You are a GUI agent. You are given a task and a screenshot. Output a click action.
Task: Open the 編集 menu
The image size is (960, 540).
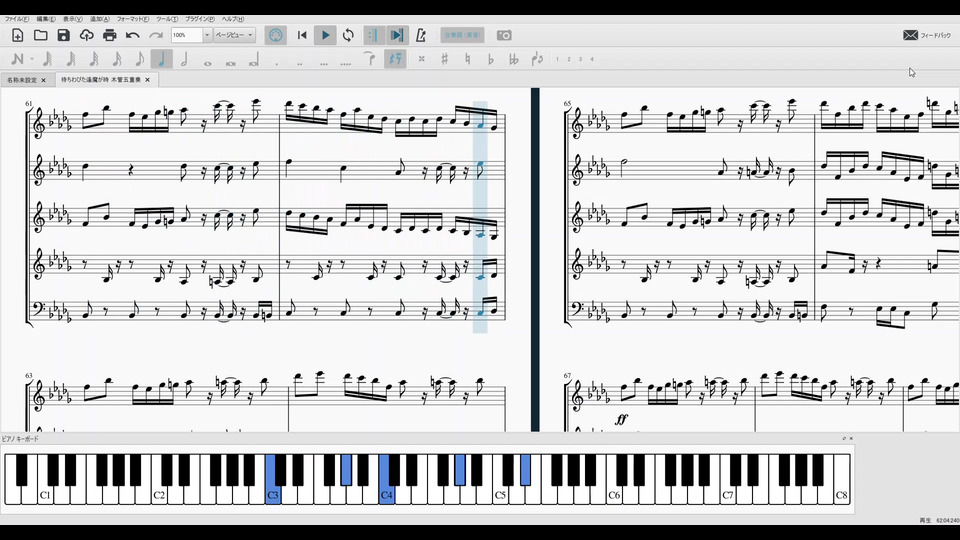(45, 19)
